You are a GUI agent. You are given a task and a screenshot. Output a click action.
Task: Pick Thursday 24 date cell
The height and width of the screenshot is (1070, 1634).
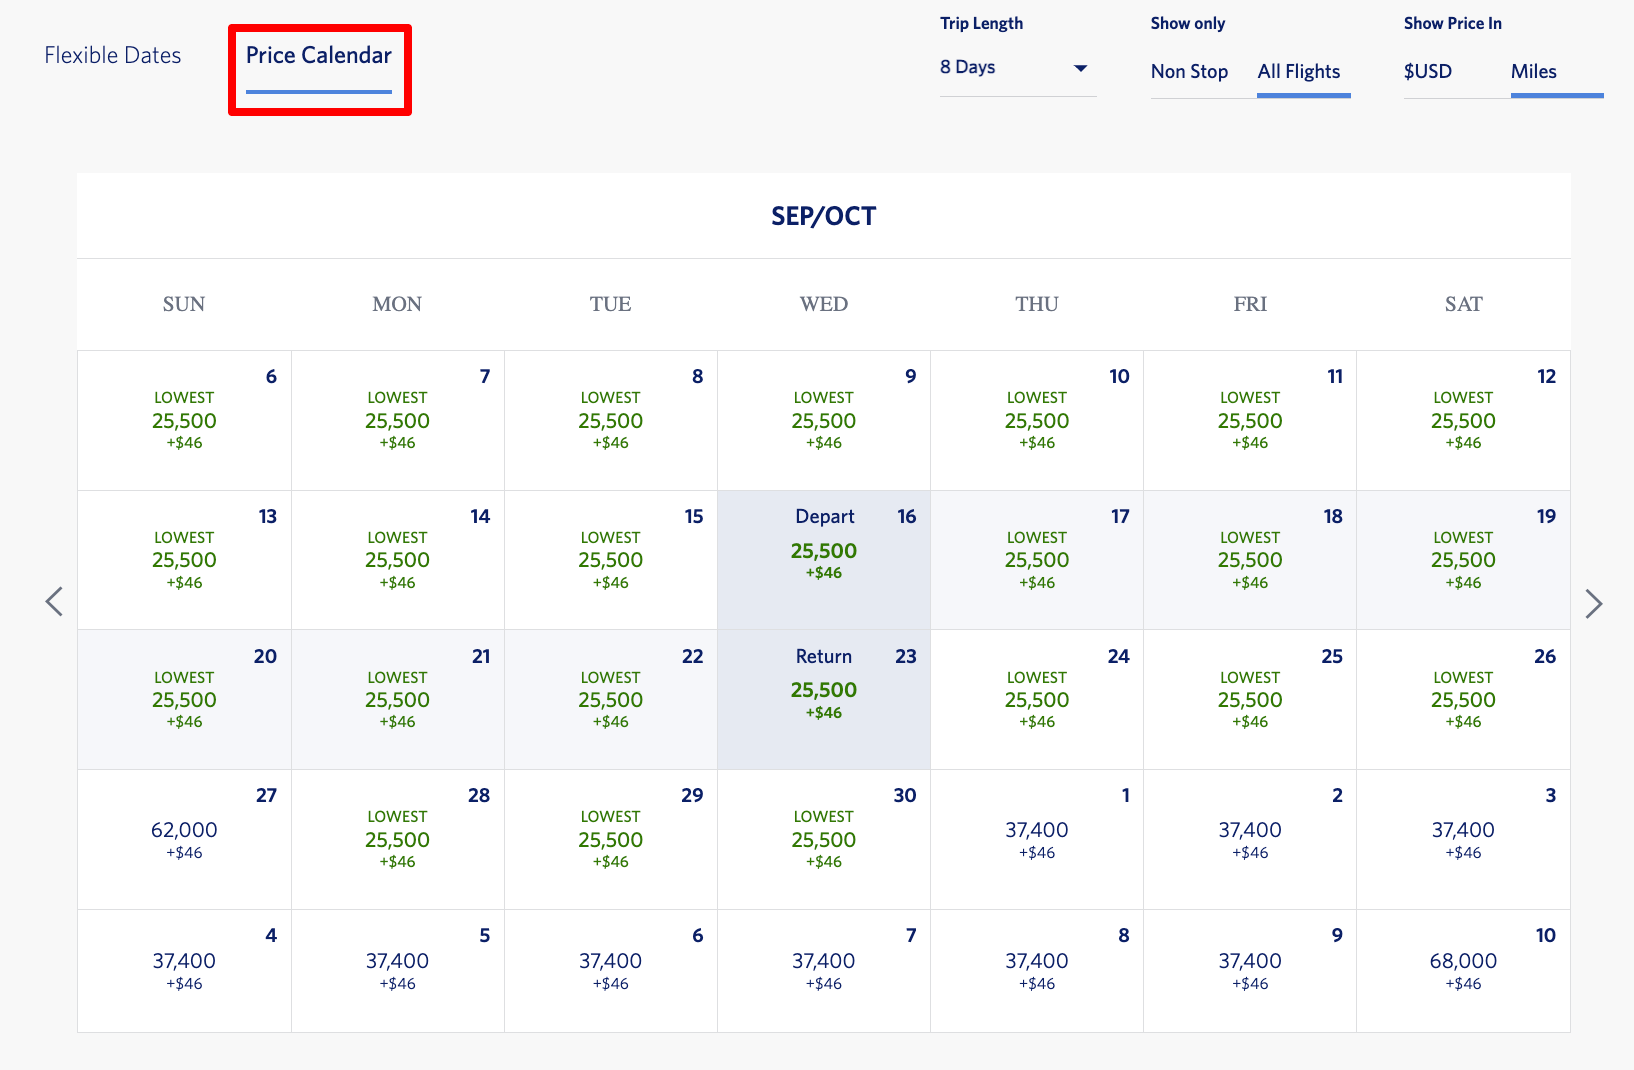1037,700
